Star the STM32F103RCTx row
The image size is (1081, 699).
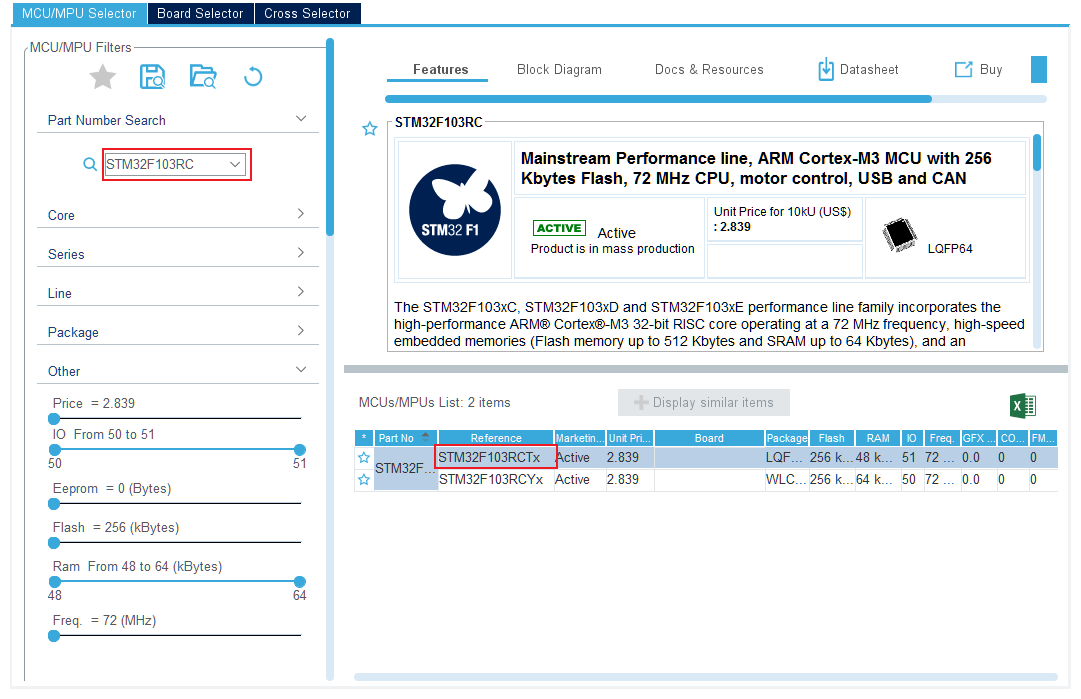[364, 458]
